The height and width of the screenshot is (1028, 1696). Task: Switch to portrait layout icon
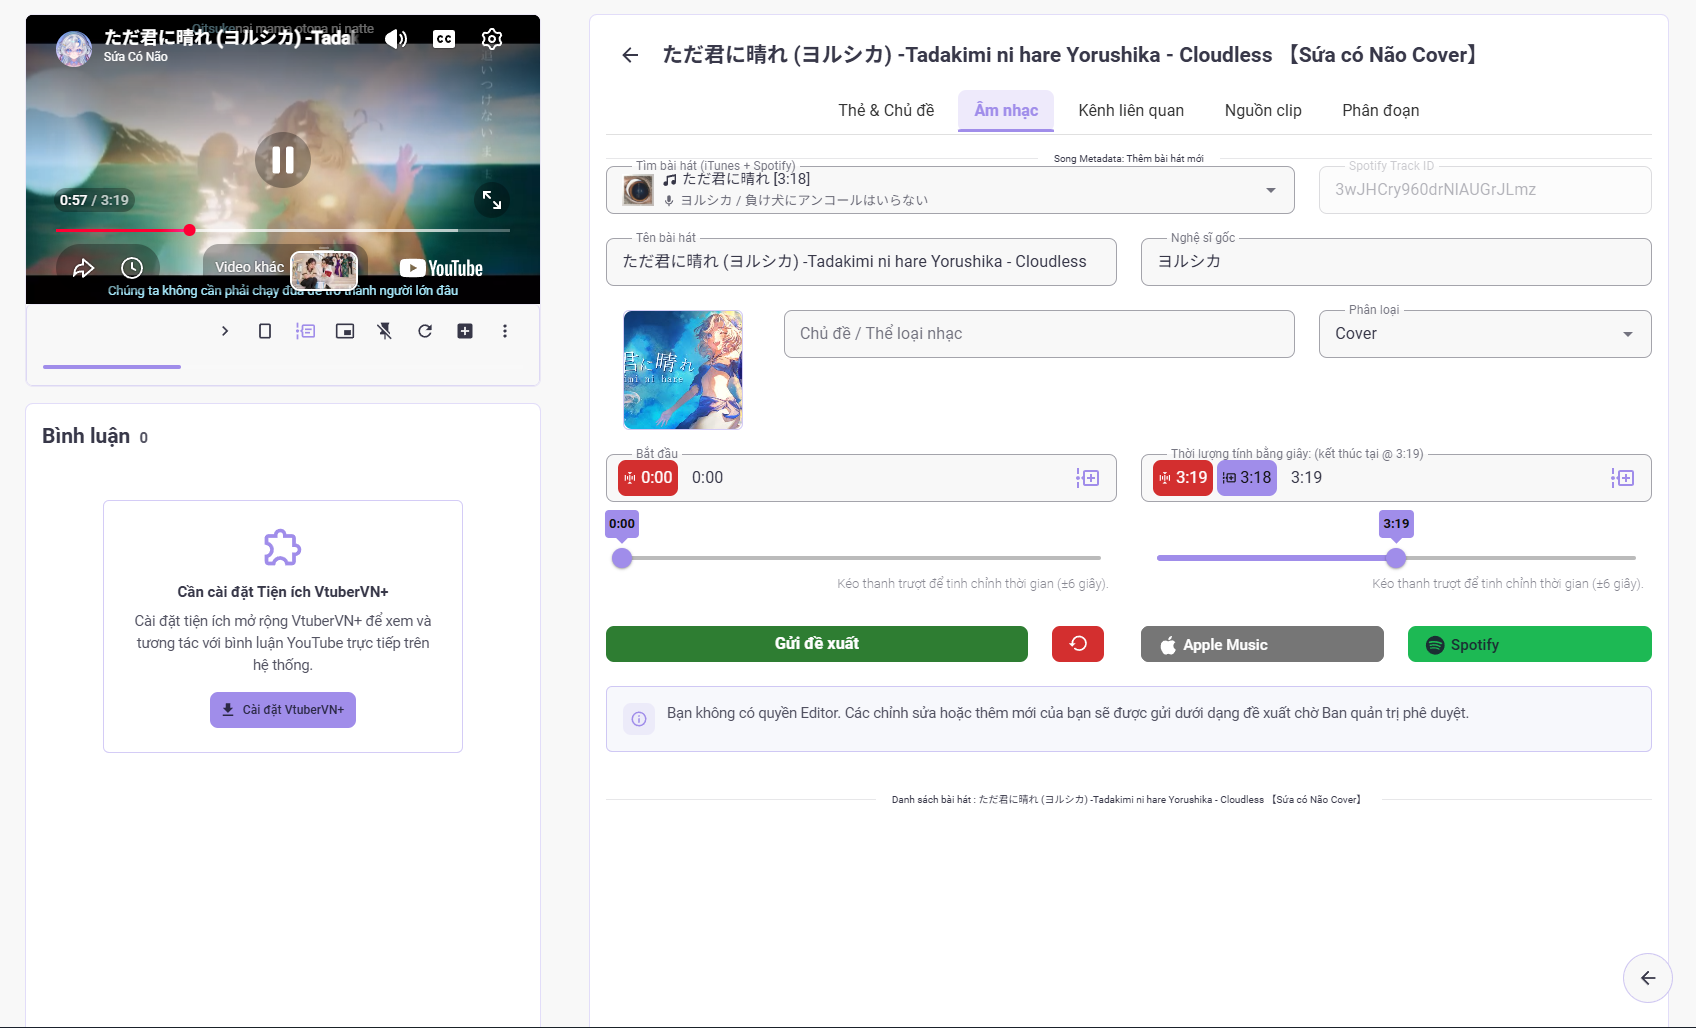tap(265, 331)
